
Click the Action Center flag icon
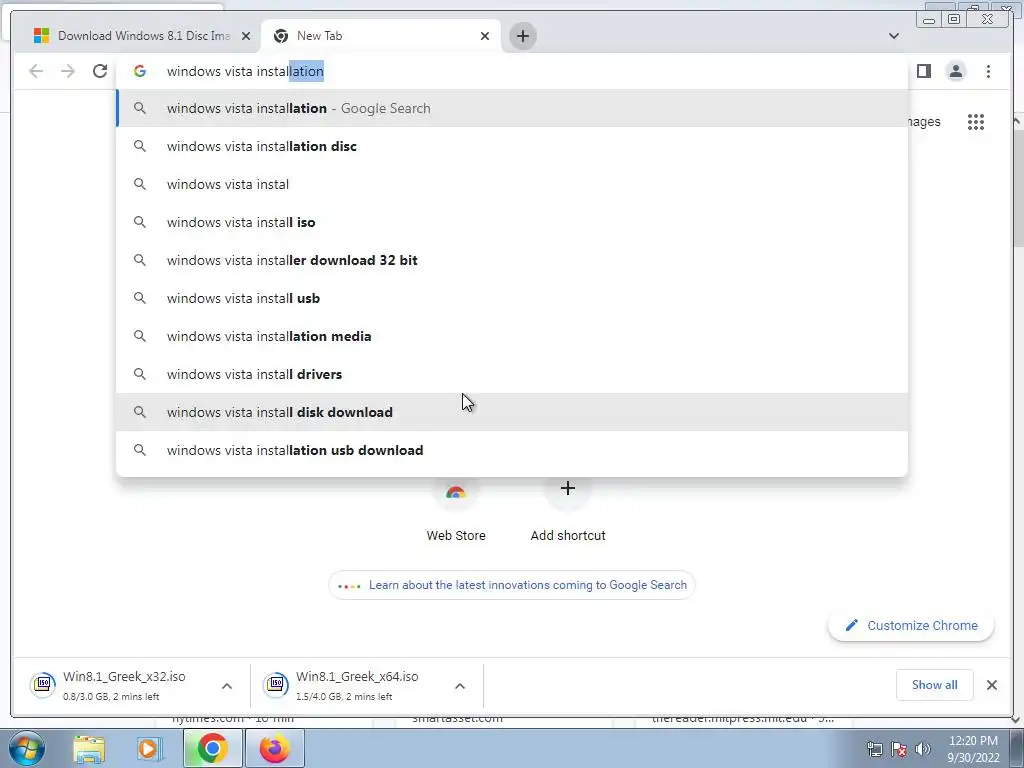(899, 749)
